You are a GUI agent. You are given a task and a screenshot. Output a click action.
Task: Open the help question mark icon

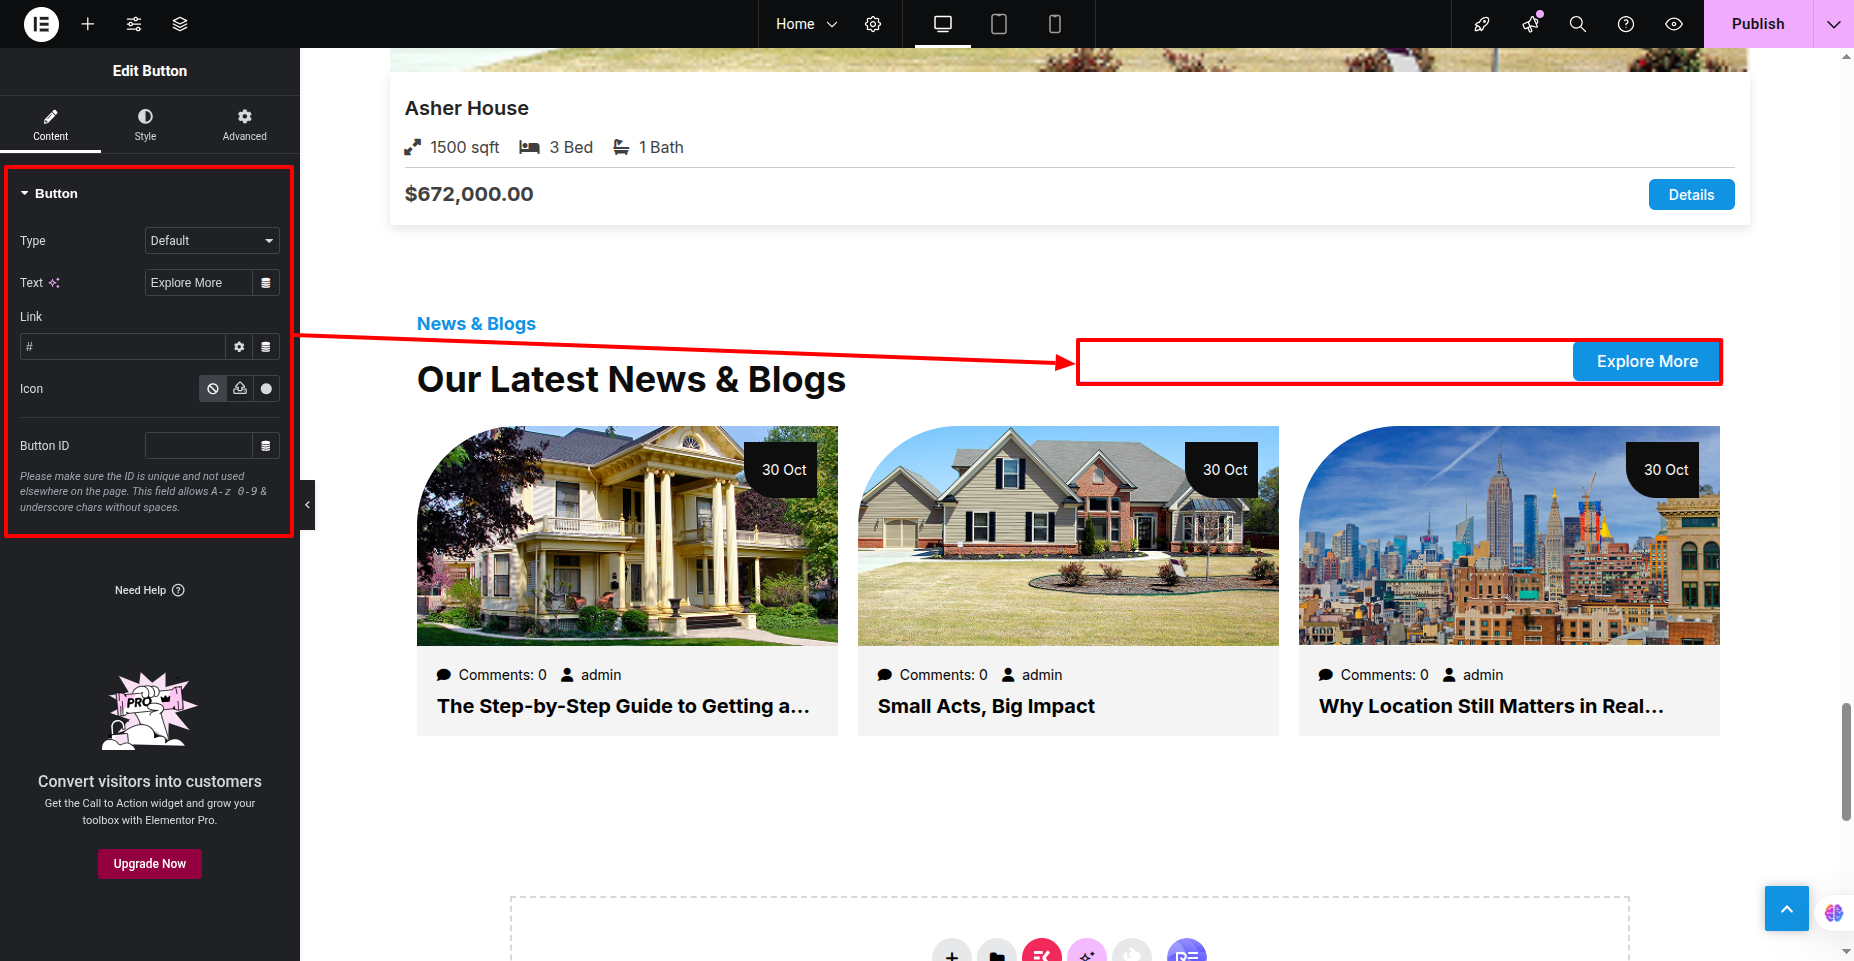click(1626, 24)
